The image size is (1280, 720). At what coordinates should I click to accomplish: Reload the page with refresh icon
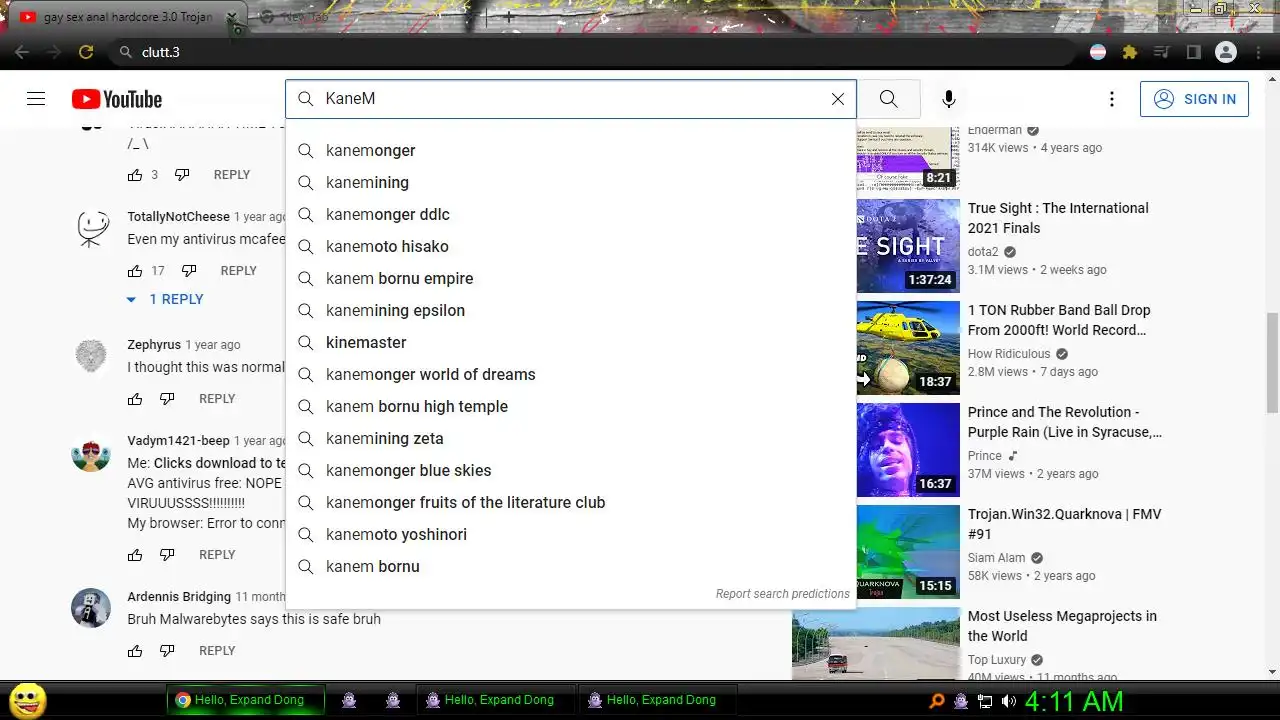(x=86, y=52)
